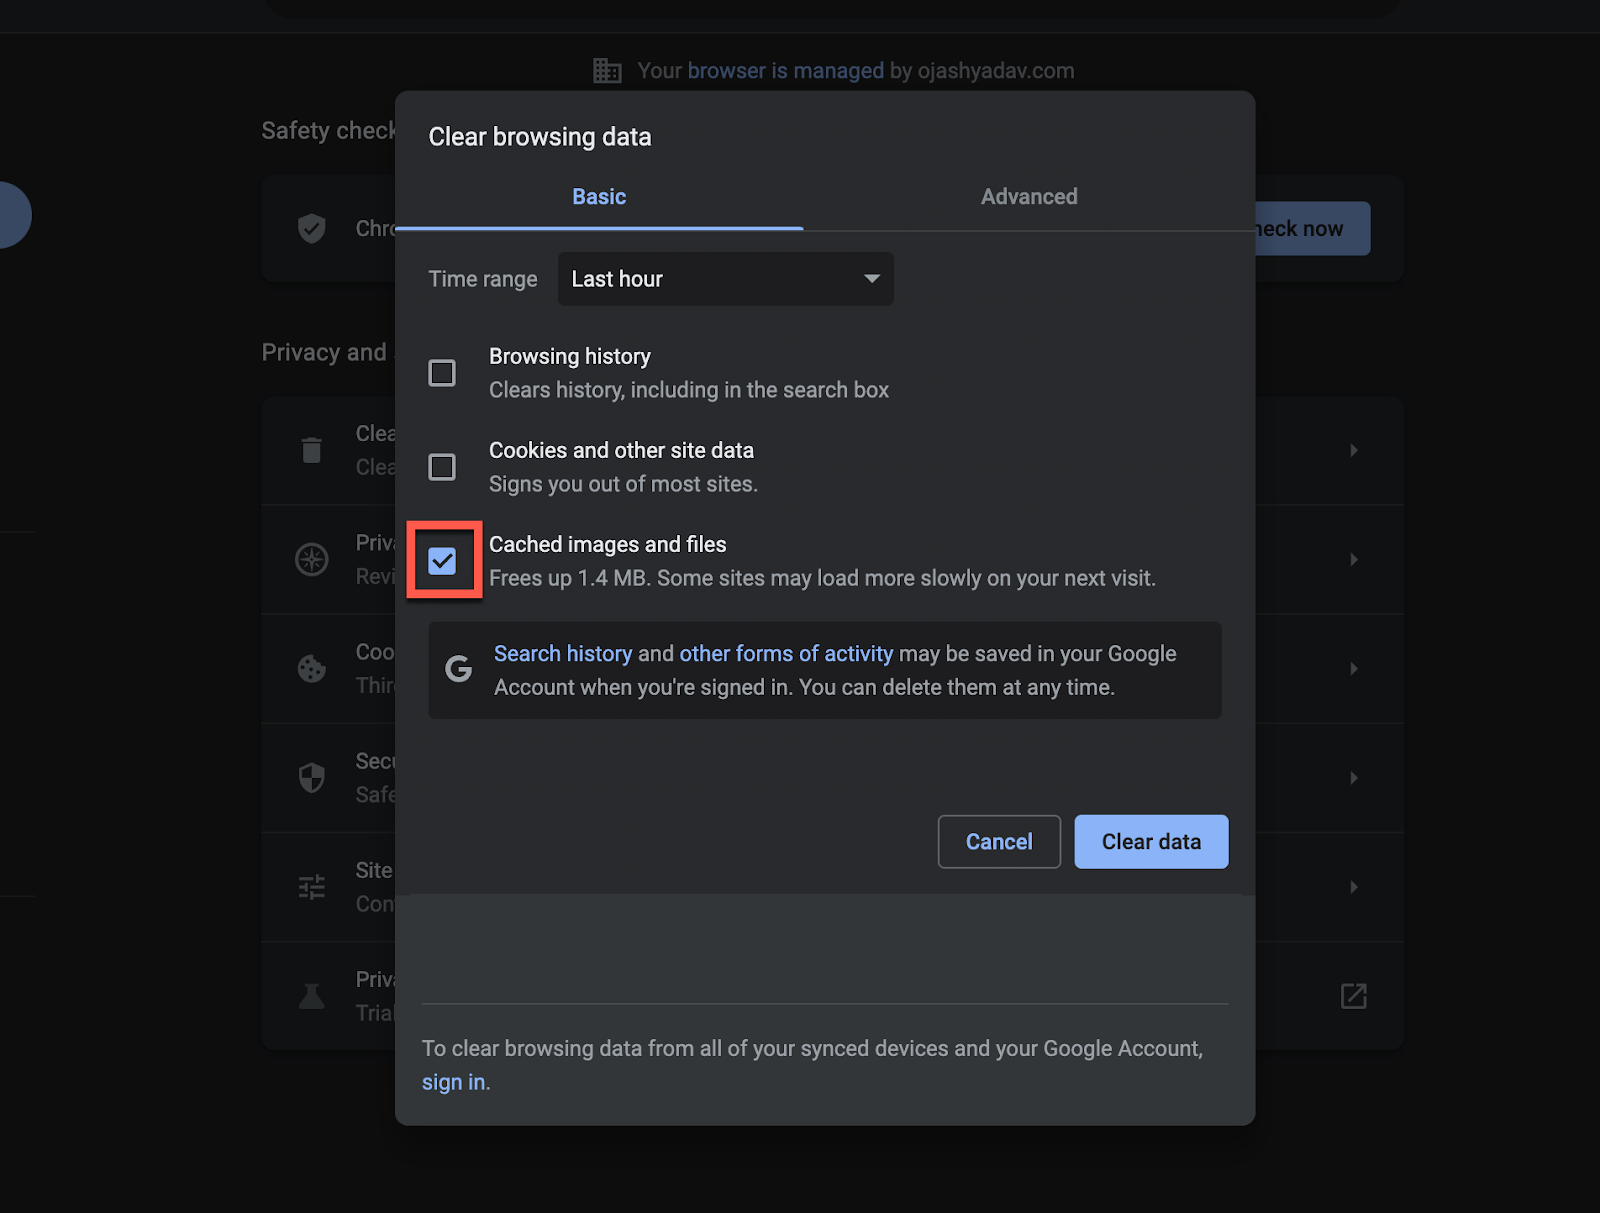Click the Cancel button
This screenshot has height=1213, width=1600.
(999, 842)
